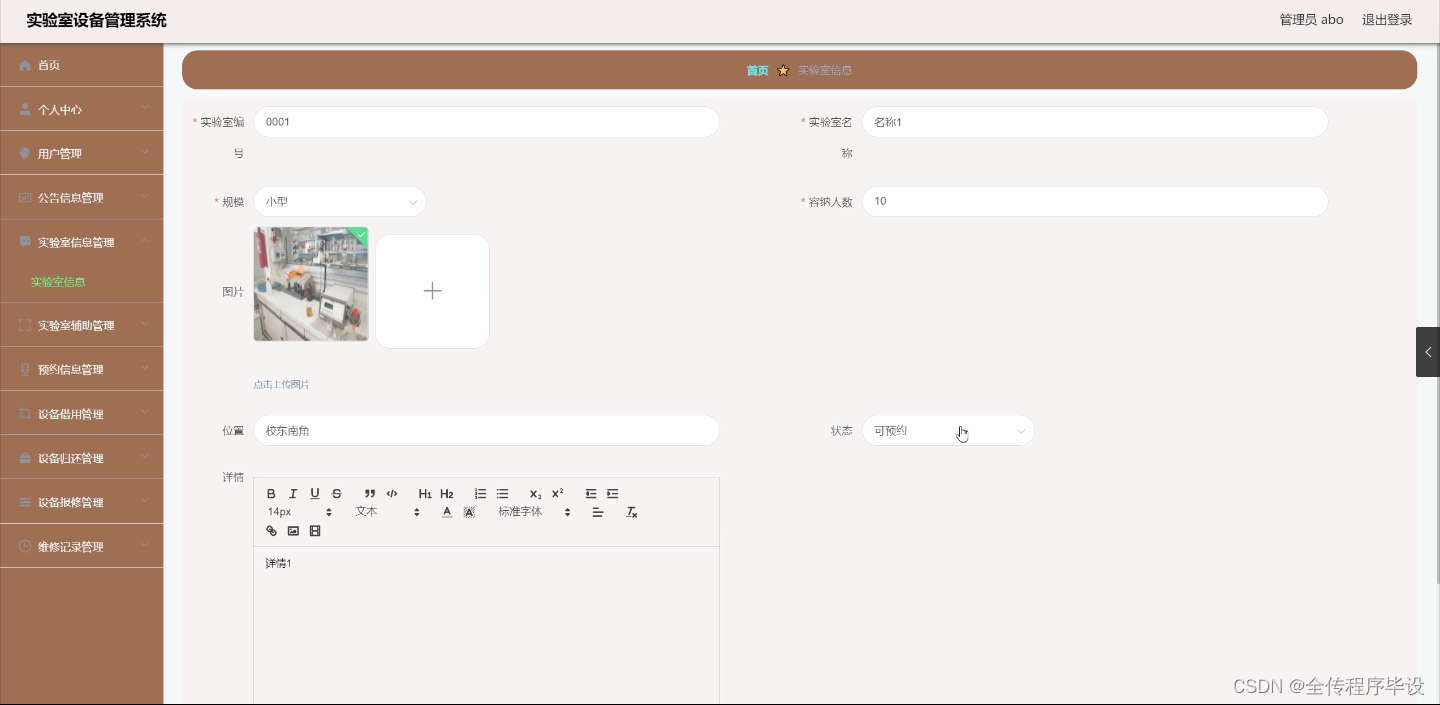Viewport: 1440px width, 705px height.
Task: Apply subscript formatting in the editor toolbar
Action: pyautogui.click(x=535, y=493)
